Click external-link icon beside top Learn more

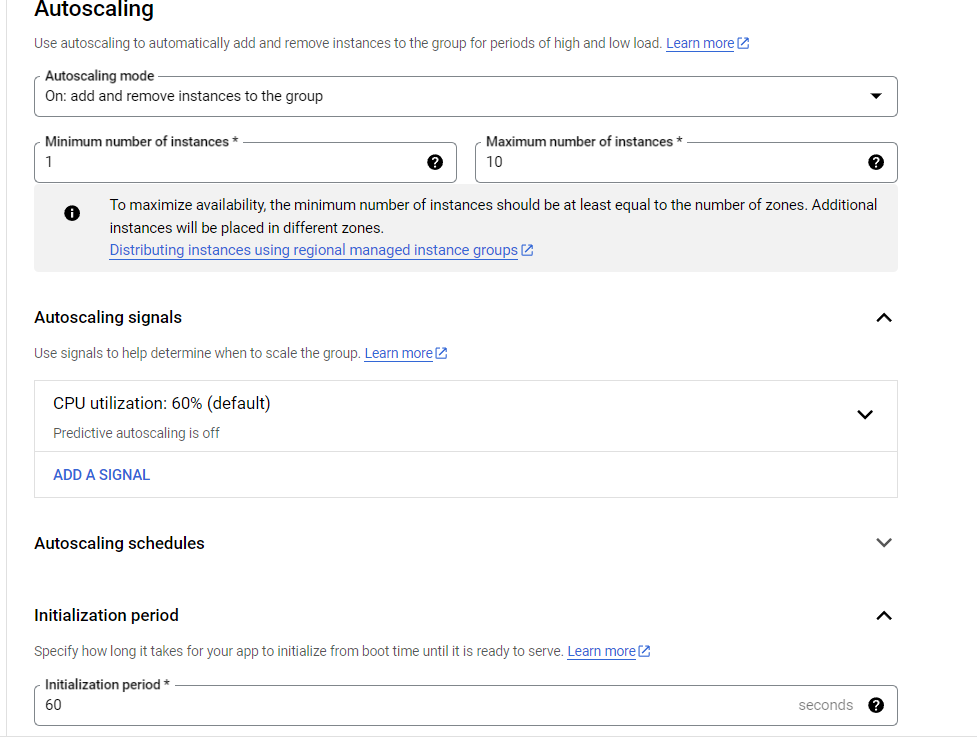point(743,43)
